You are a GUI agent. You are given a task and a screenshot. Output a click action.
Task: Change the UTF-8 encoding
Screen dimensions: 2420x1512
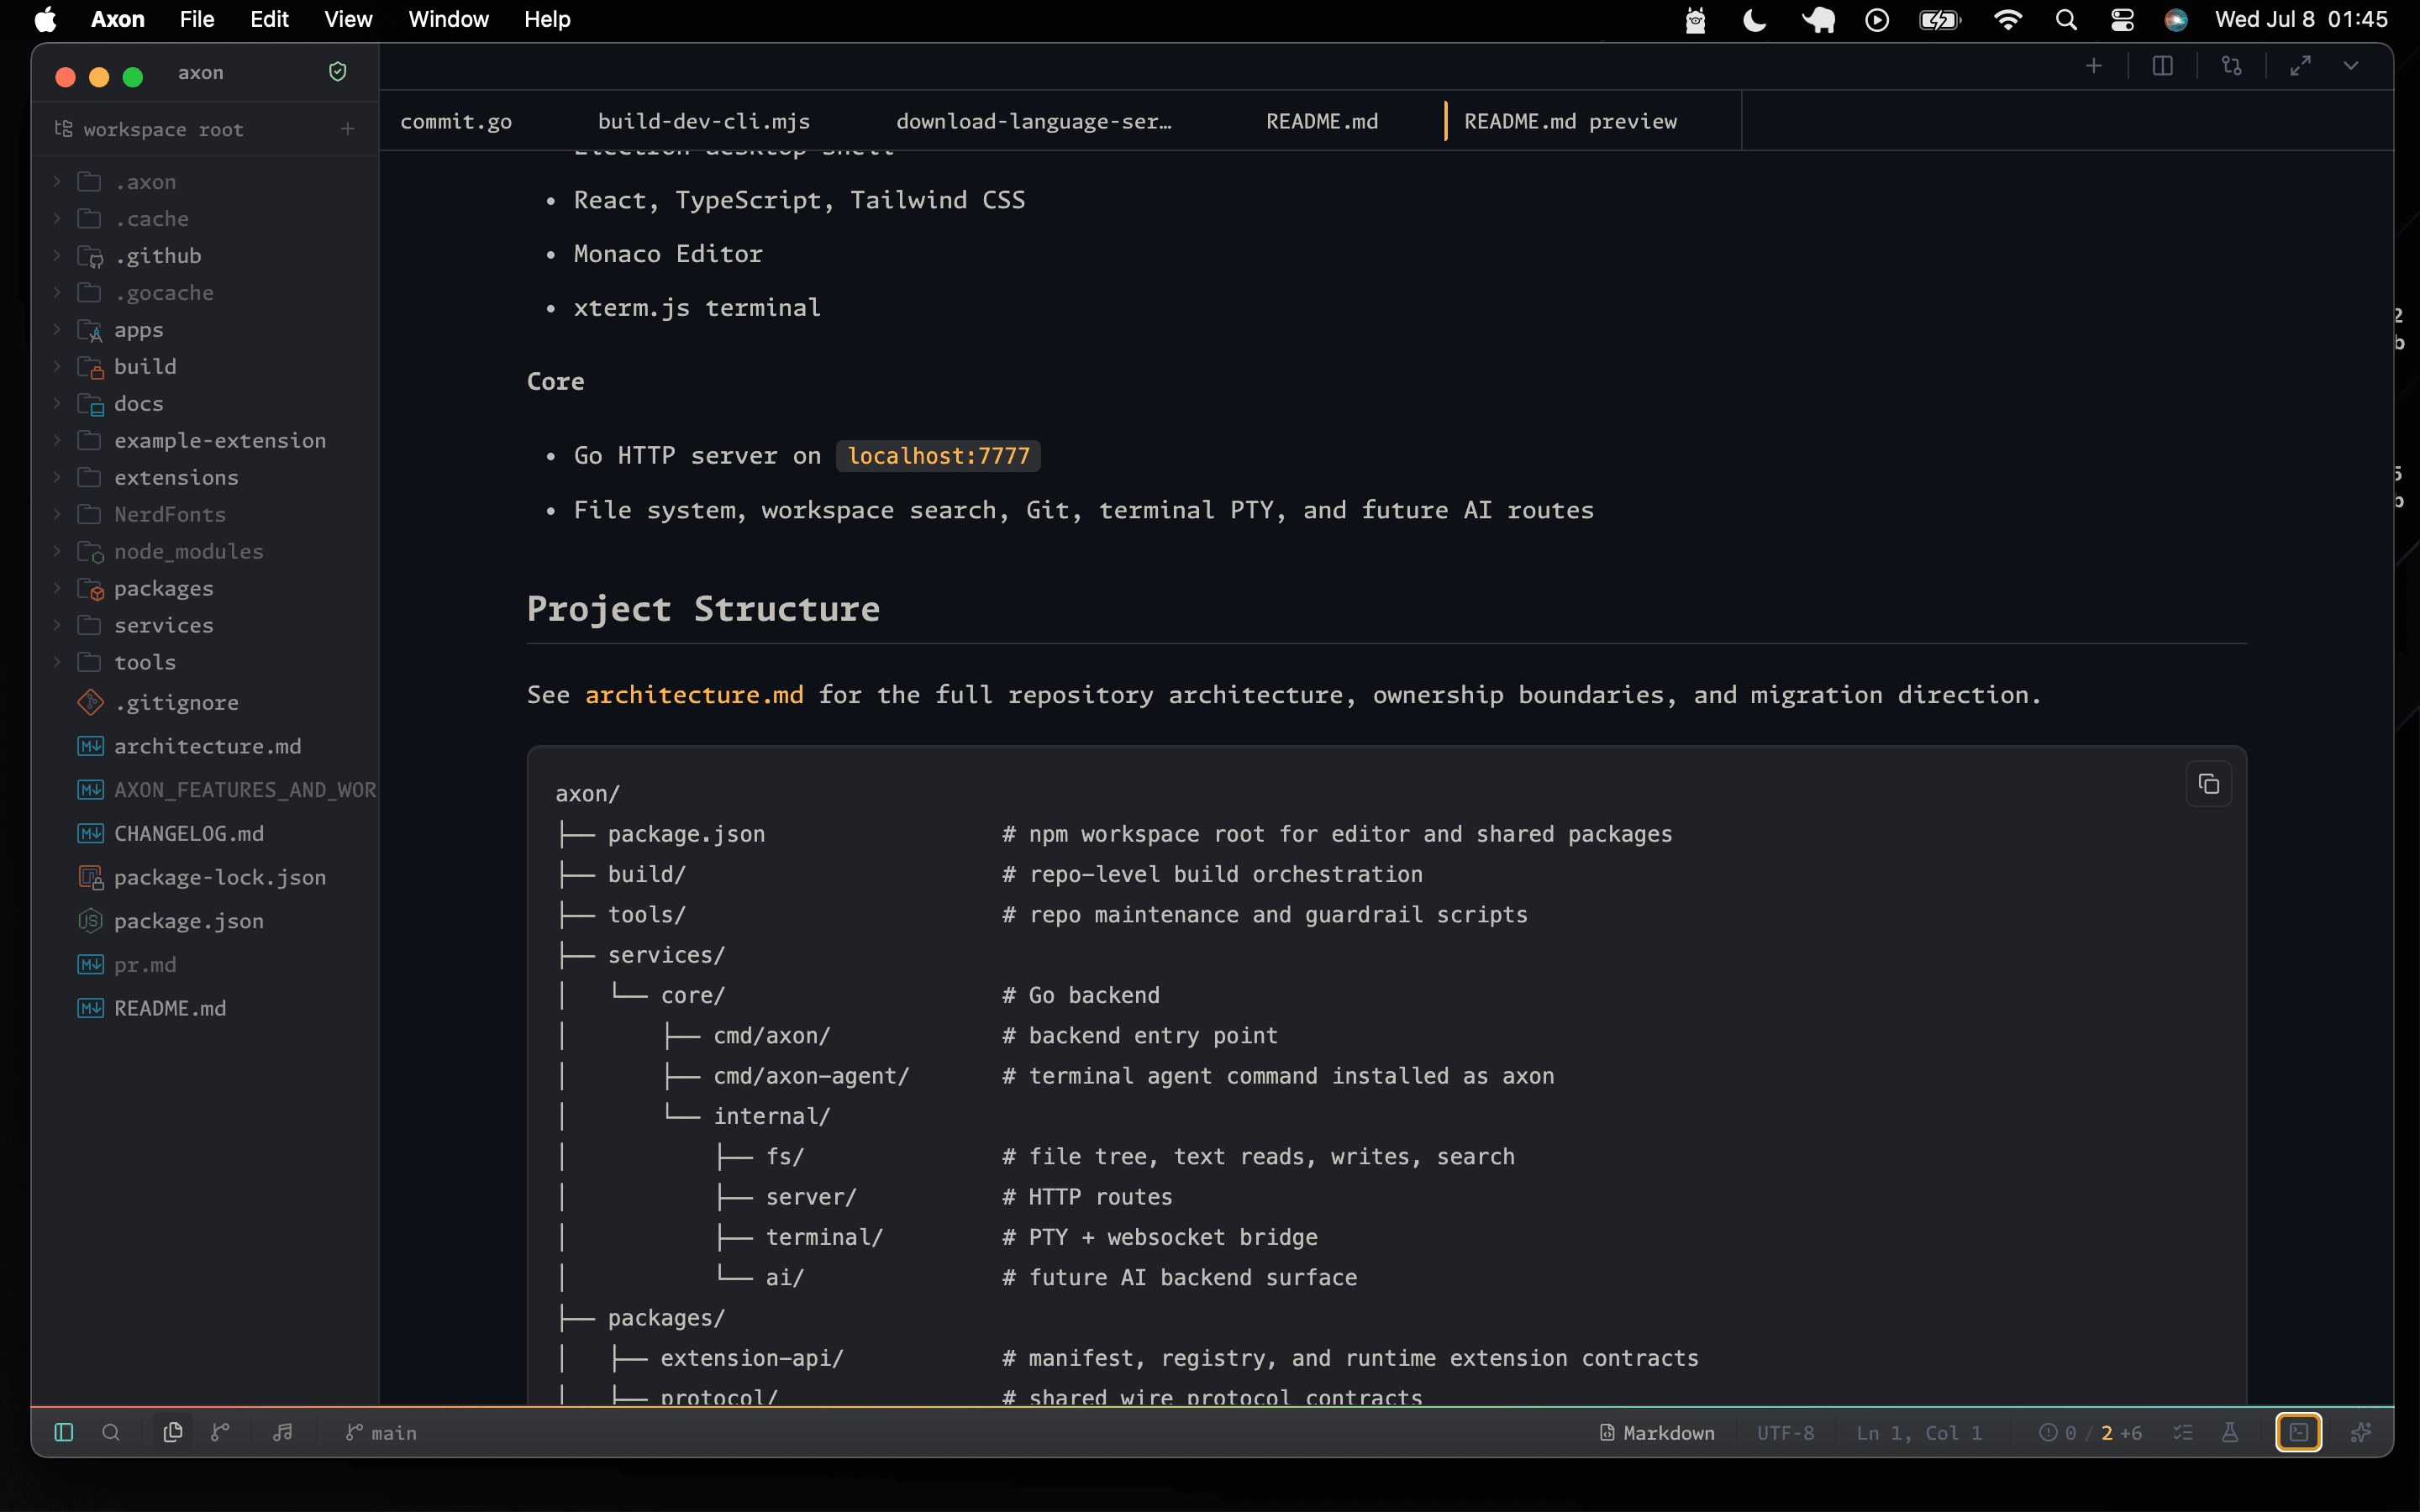pyautogui.click(x=1785, y=1432)
